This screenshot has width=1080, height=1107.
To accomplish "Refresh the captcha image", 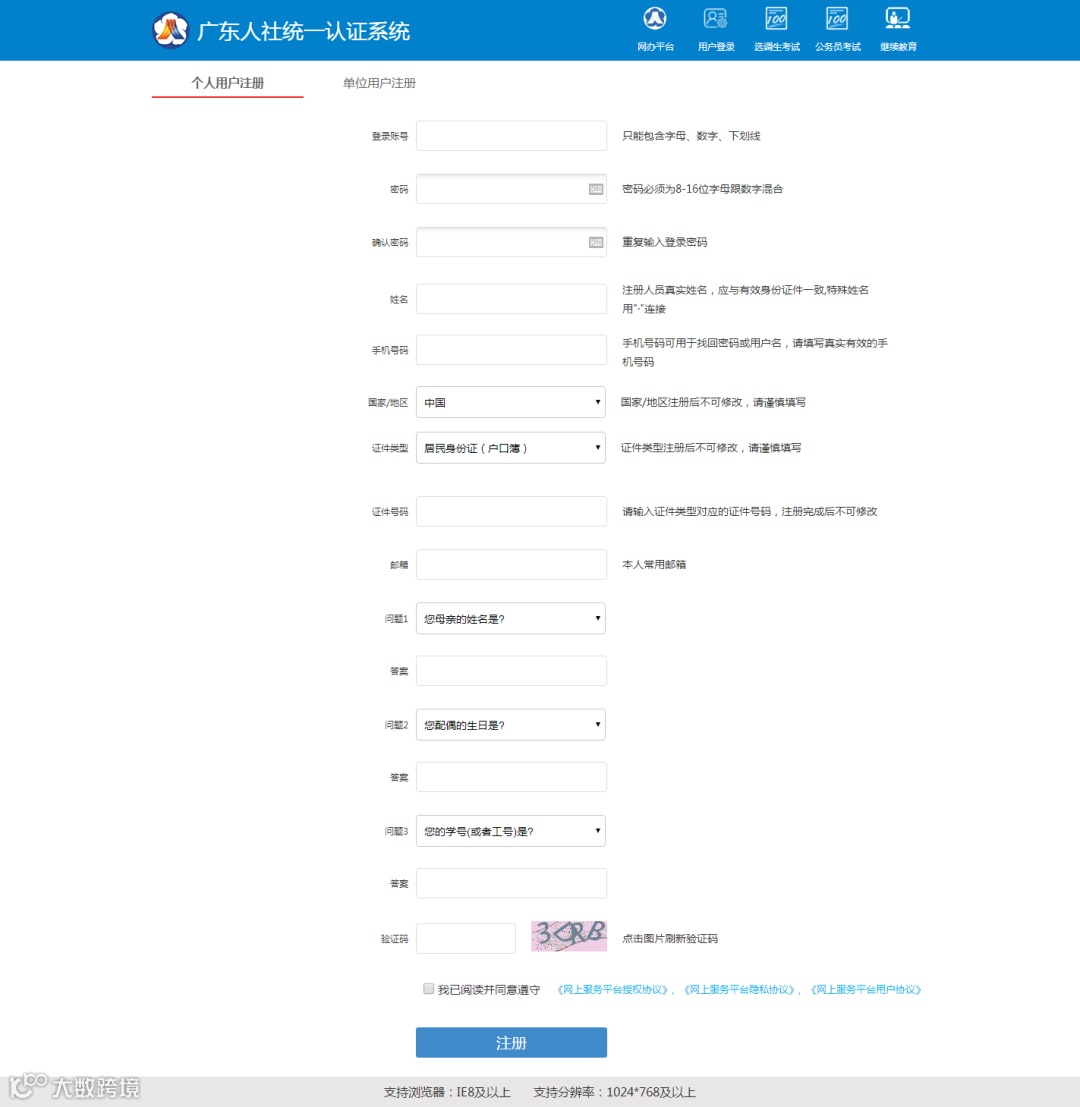I will (569, 936).
